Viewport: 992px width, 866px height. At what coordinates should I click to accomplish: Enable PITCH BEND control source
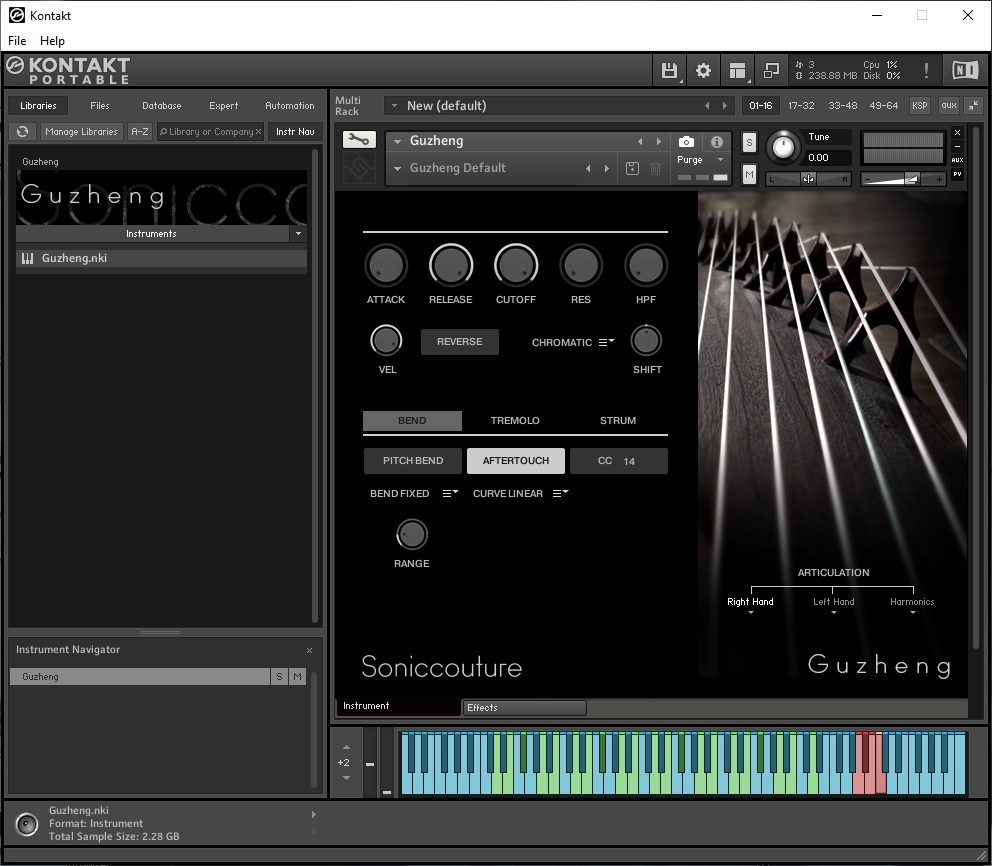pos(413,461)
